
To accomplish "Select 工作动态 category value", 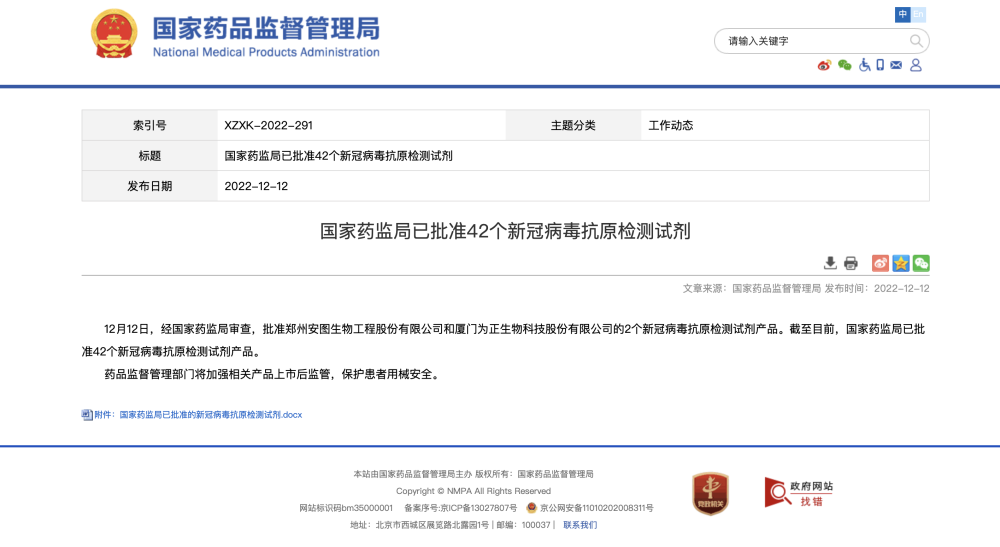I will point(671,126).
